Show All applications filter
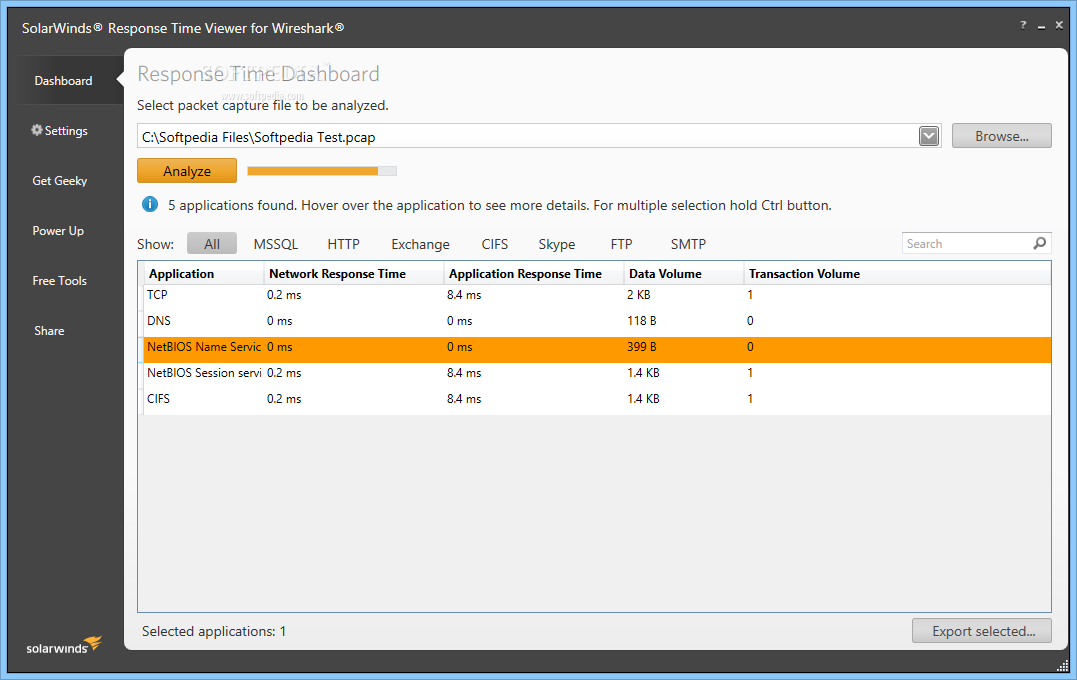 212,244
